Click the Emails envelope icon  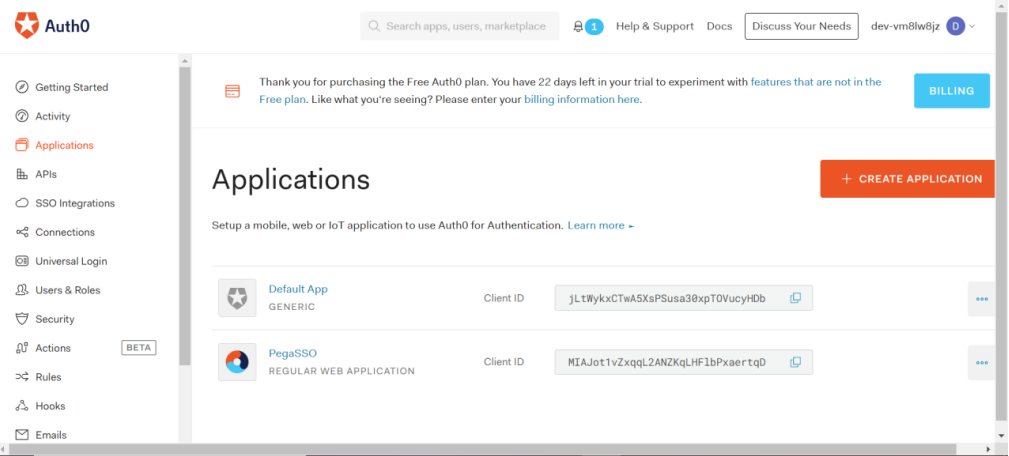(23, 435)
